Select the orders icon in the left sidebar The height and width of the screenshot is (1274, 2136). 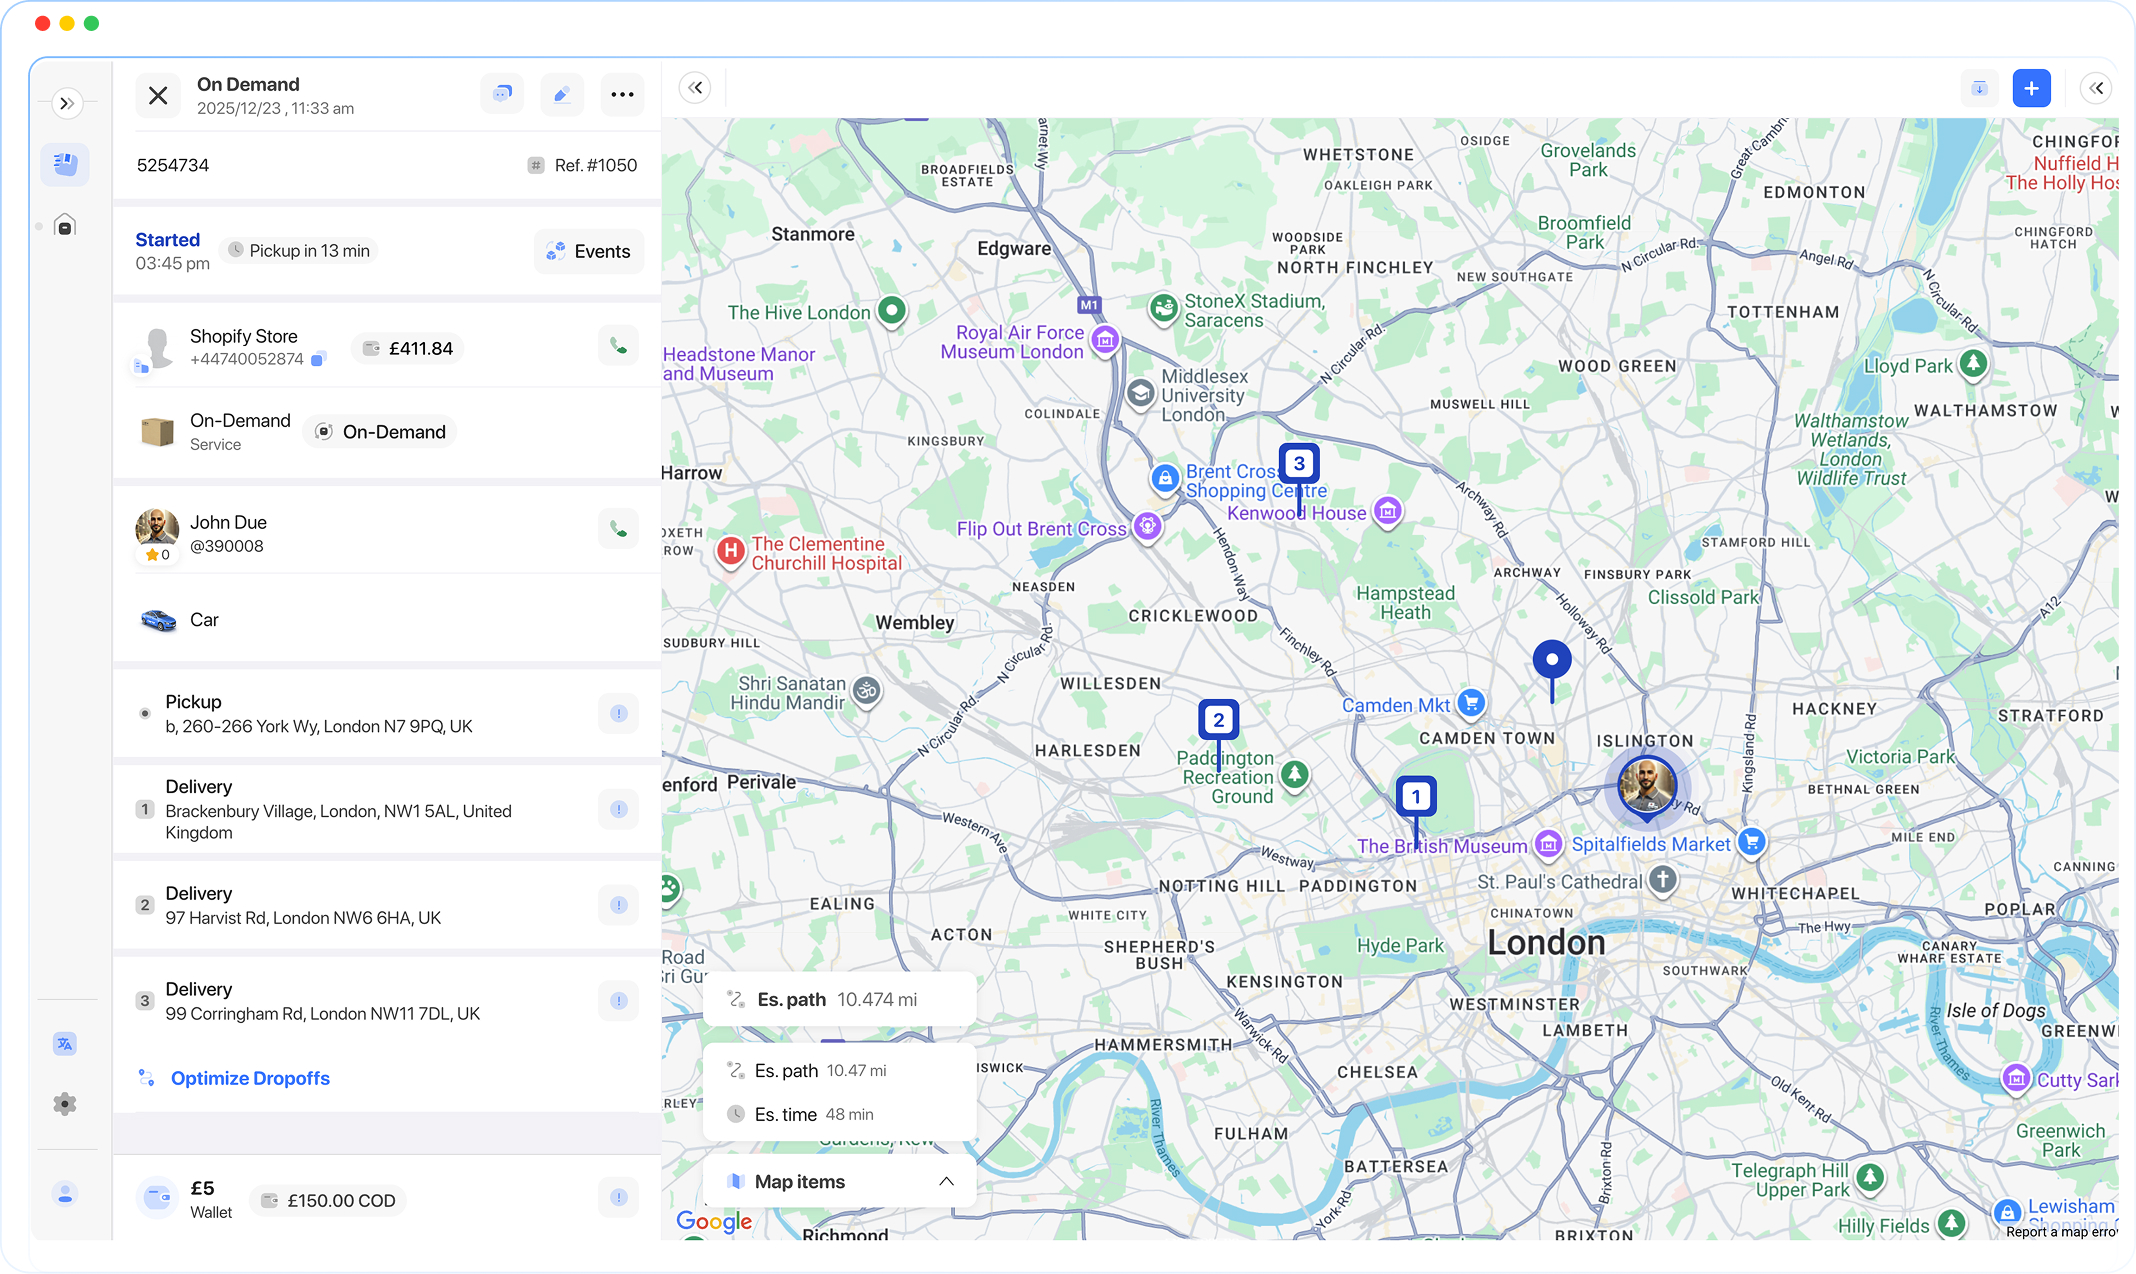64,163
